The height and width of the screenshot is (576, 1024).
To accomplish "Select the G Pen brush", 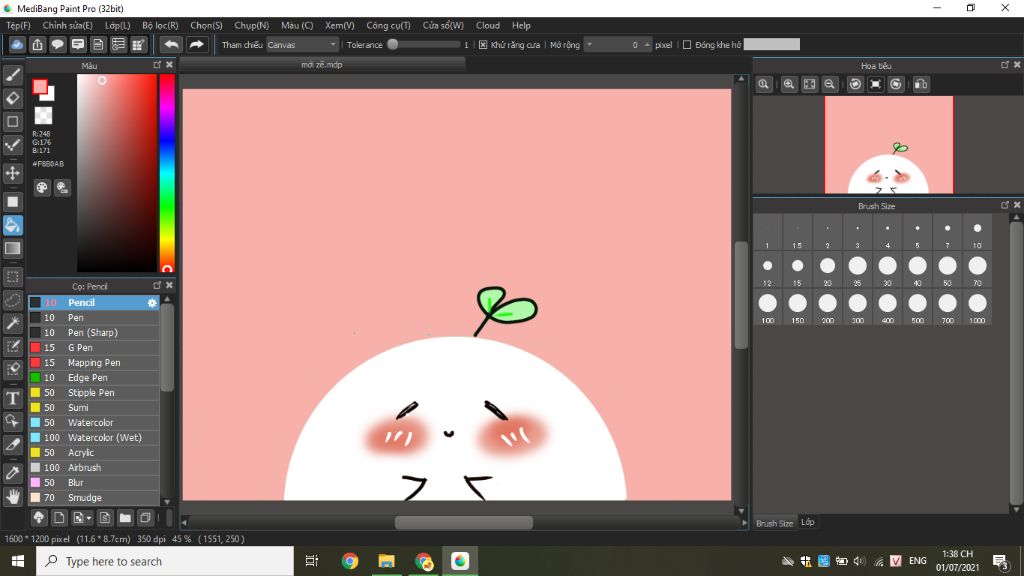I will point(93,347).
